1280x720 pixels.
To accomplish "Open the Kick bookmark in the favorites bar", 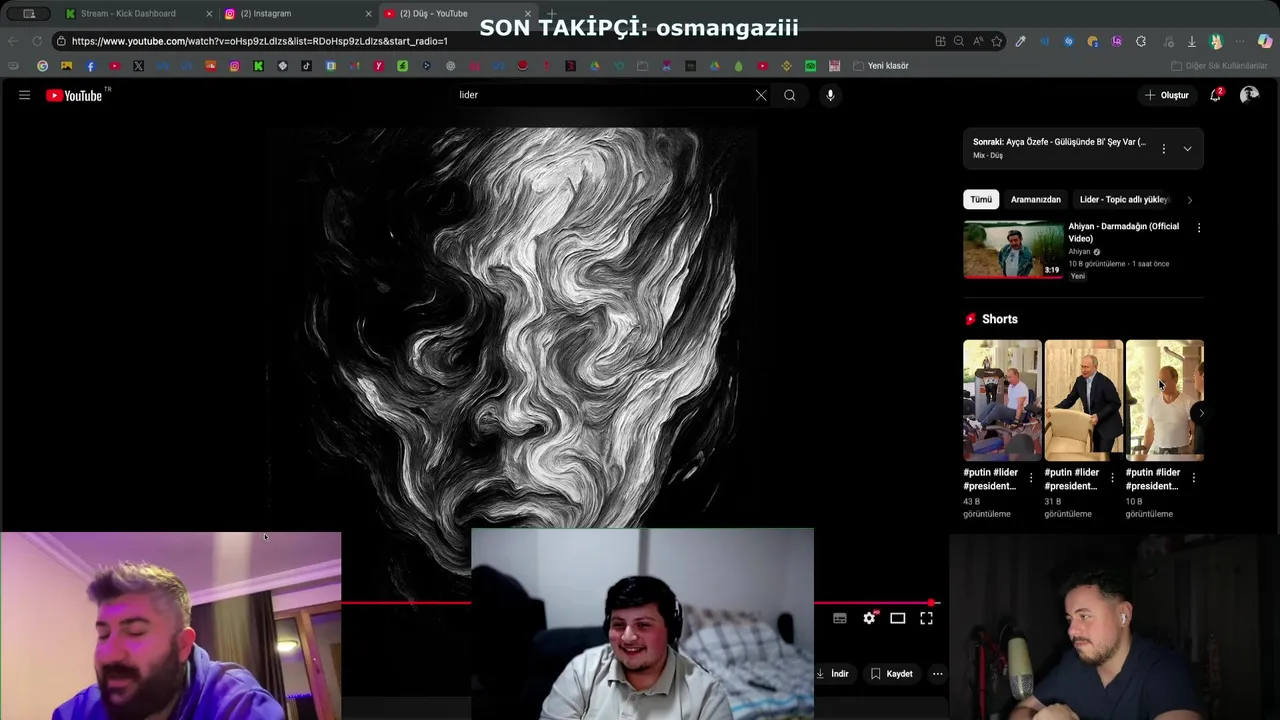I will point(258,66).
